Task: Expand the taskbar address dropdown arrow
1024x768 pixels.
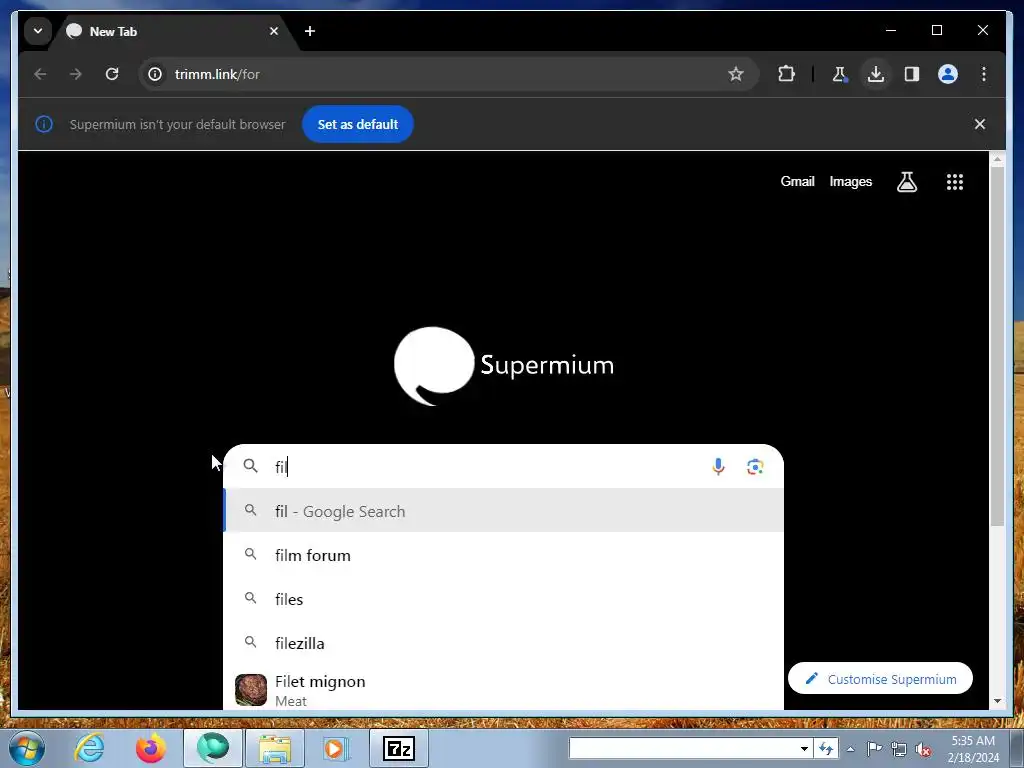Action: tap(805, 748)
